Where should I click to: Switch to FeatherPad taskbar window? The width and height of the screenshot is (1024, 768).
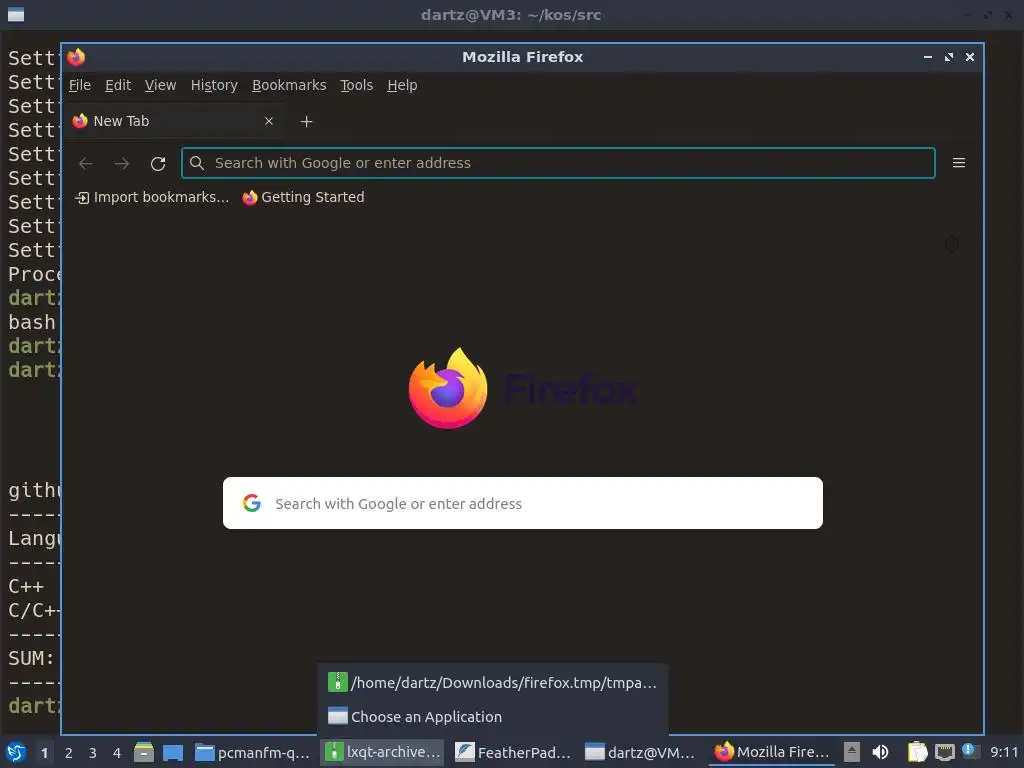pos(513,753)
